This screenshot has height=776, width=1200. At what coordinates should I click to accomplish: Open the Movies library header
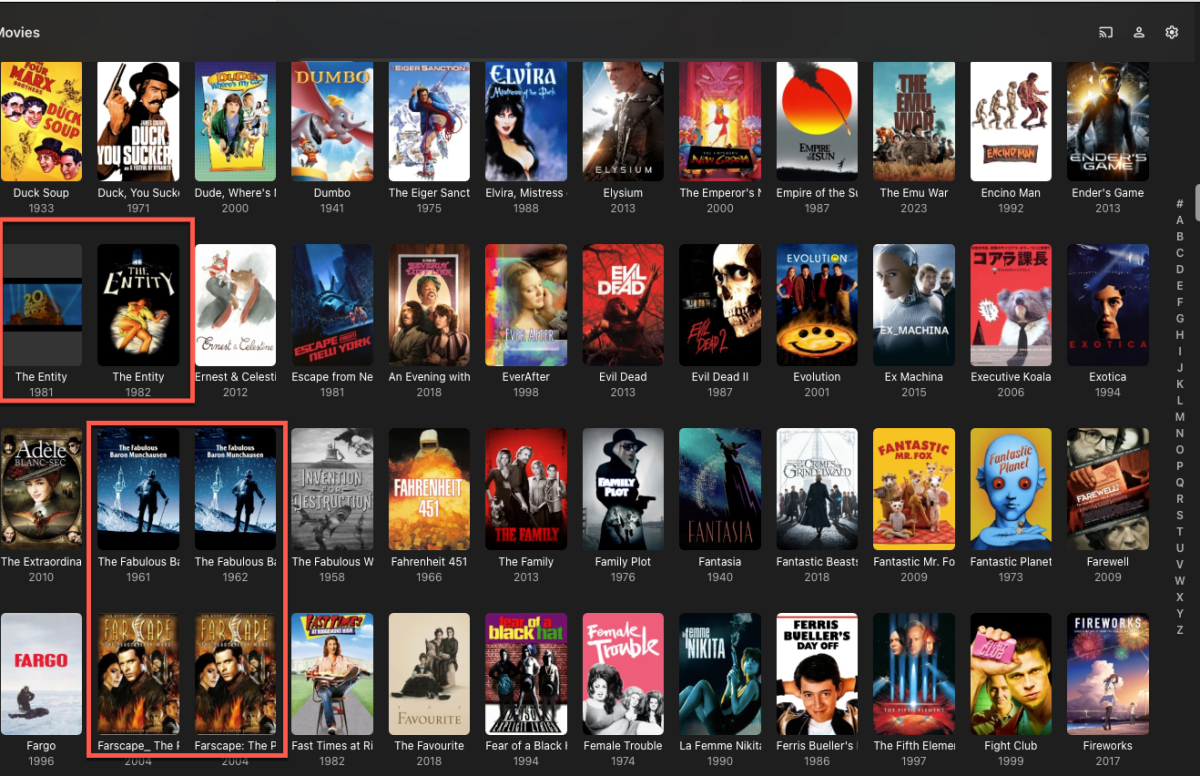[20, 32]
